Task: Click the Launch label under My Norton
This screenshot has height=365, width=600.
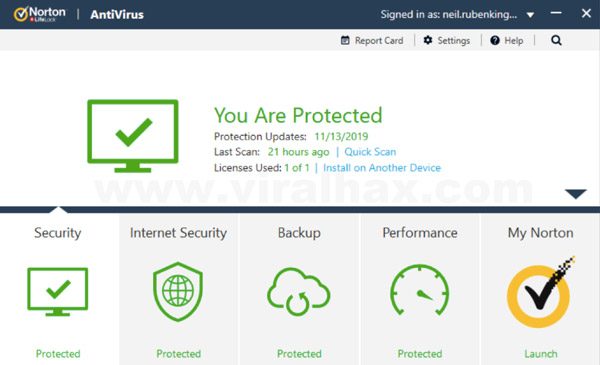Action: point(540,354)
